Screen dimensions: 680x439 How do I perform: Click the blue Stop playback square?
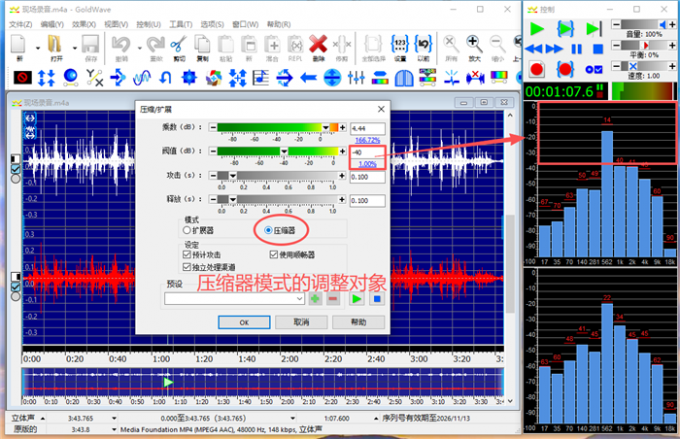point(598,48)
